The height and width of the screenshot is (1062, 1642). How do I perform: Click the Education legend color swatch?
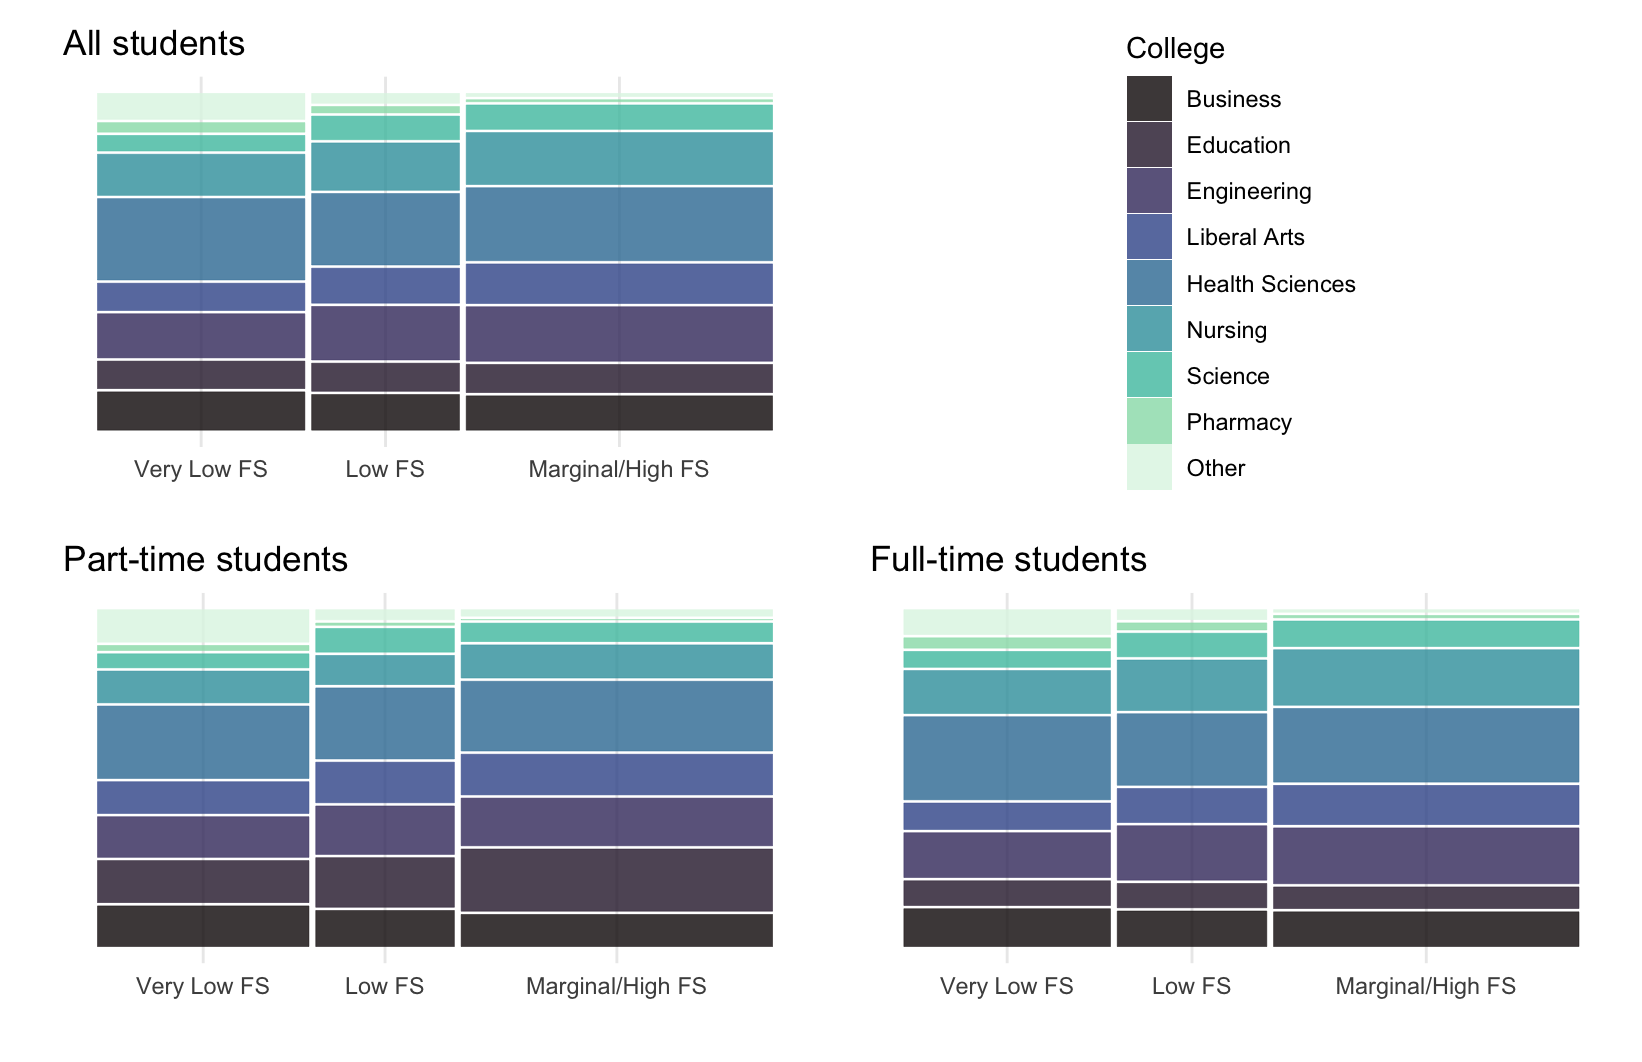1149,145
